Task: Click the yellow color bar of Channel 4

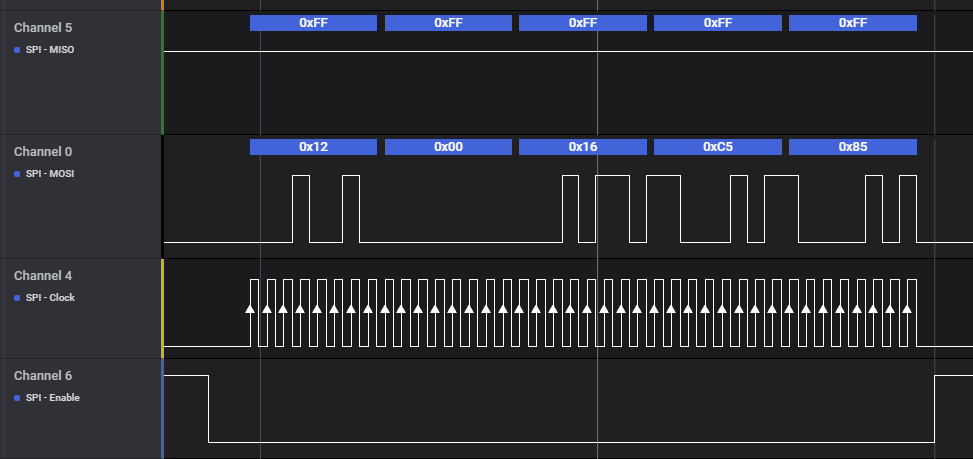Action: [163, 308]
